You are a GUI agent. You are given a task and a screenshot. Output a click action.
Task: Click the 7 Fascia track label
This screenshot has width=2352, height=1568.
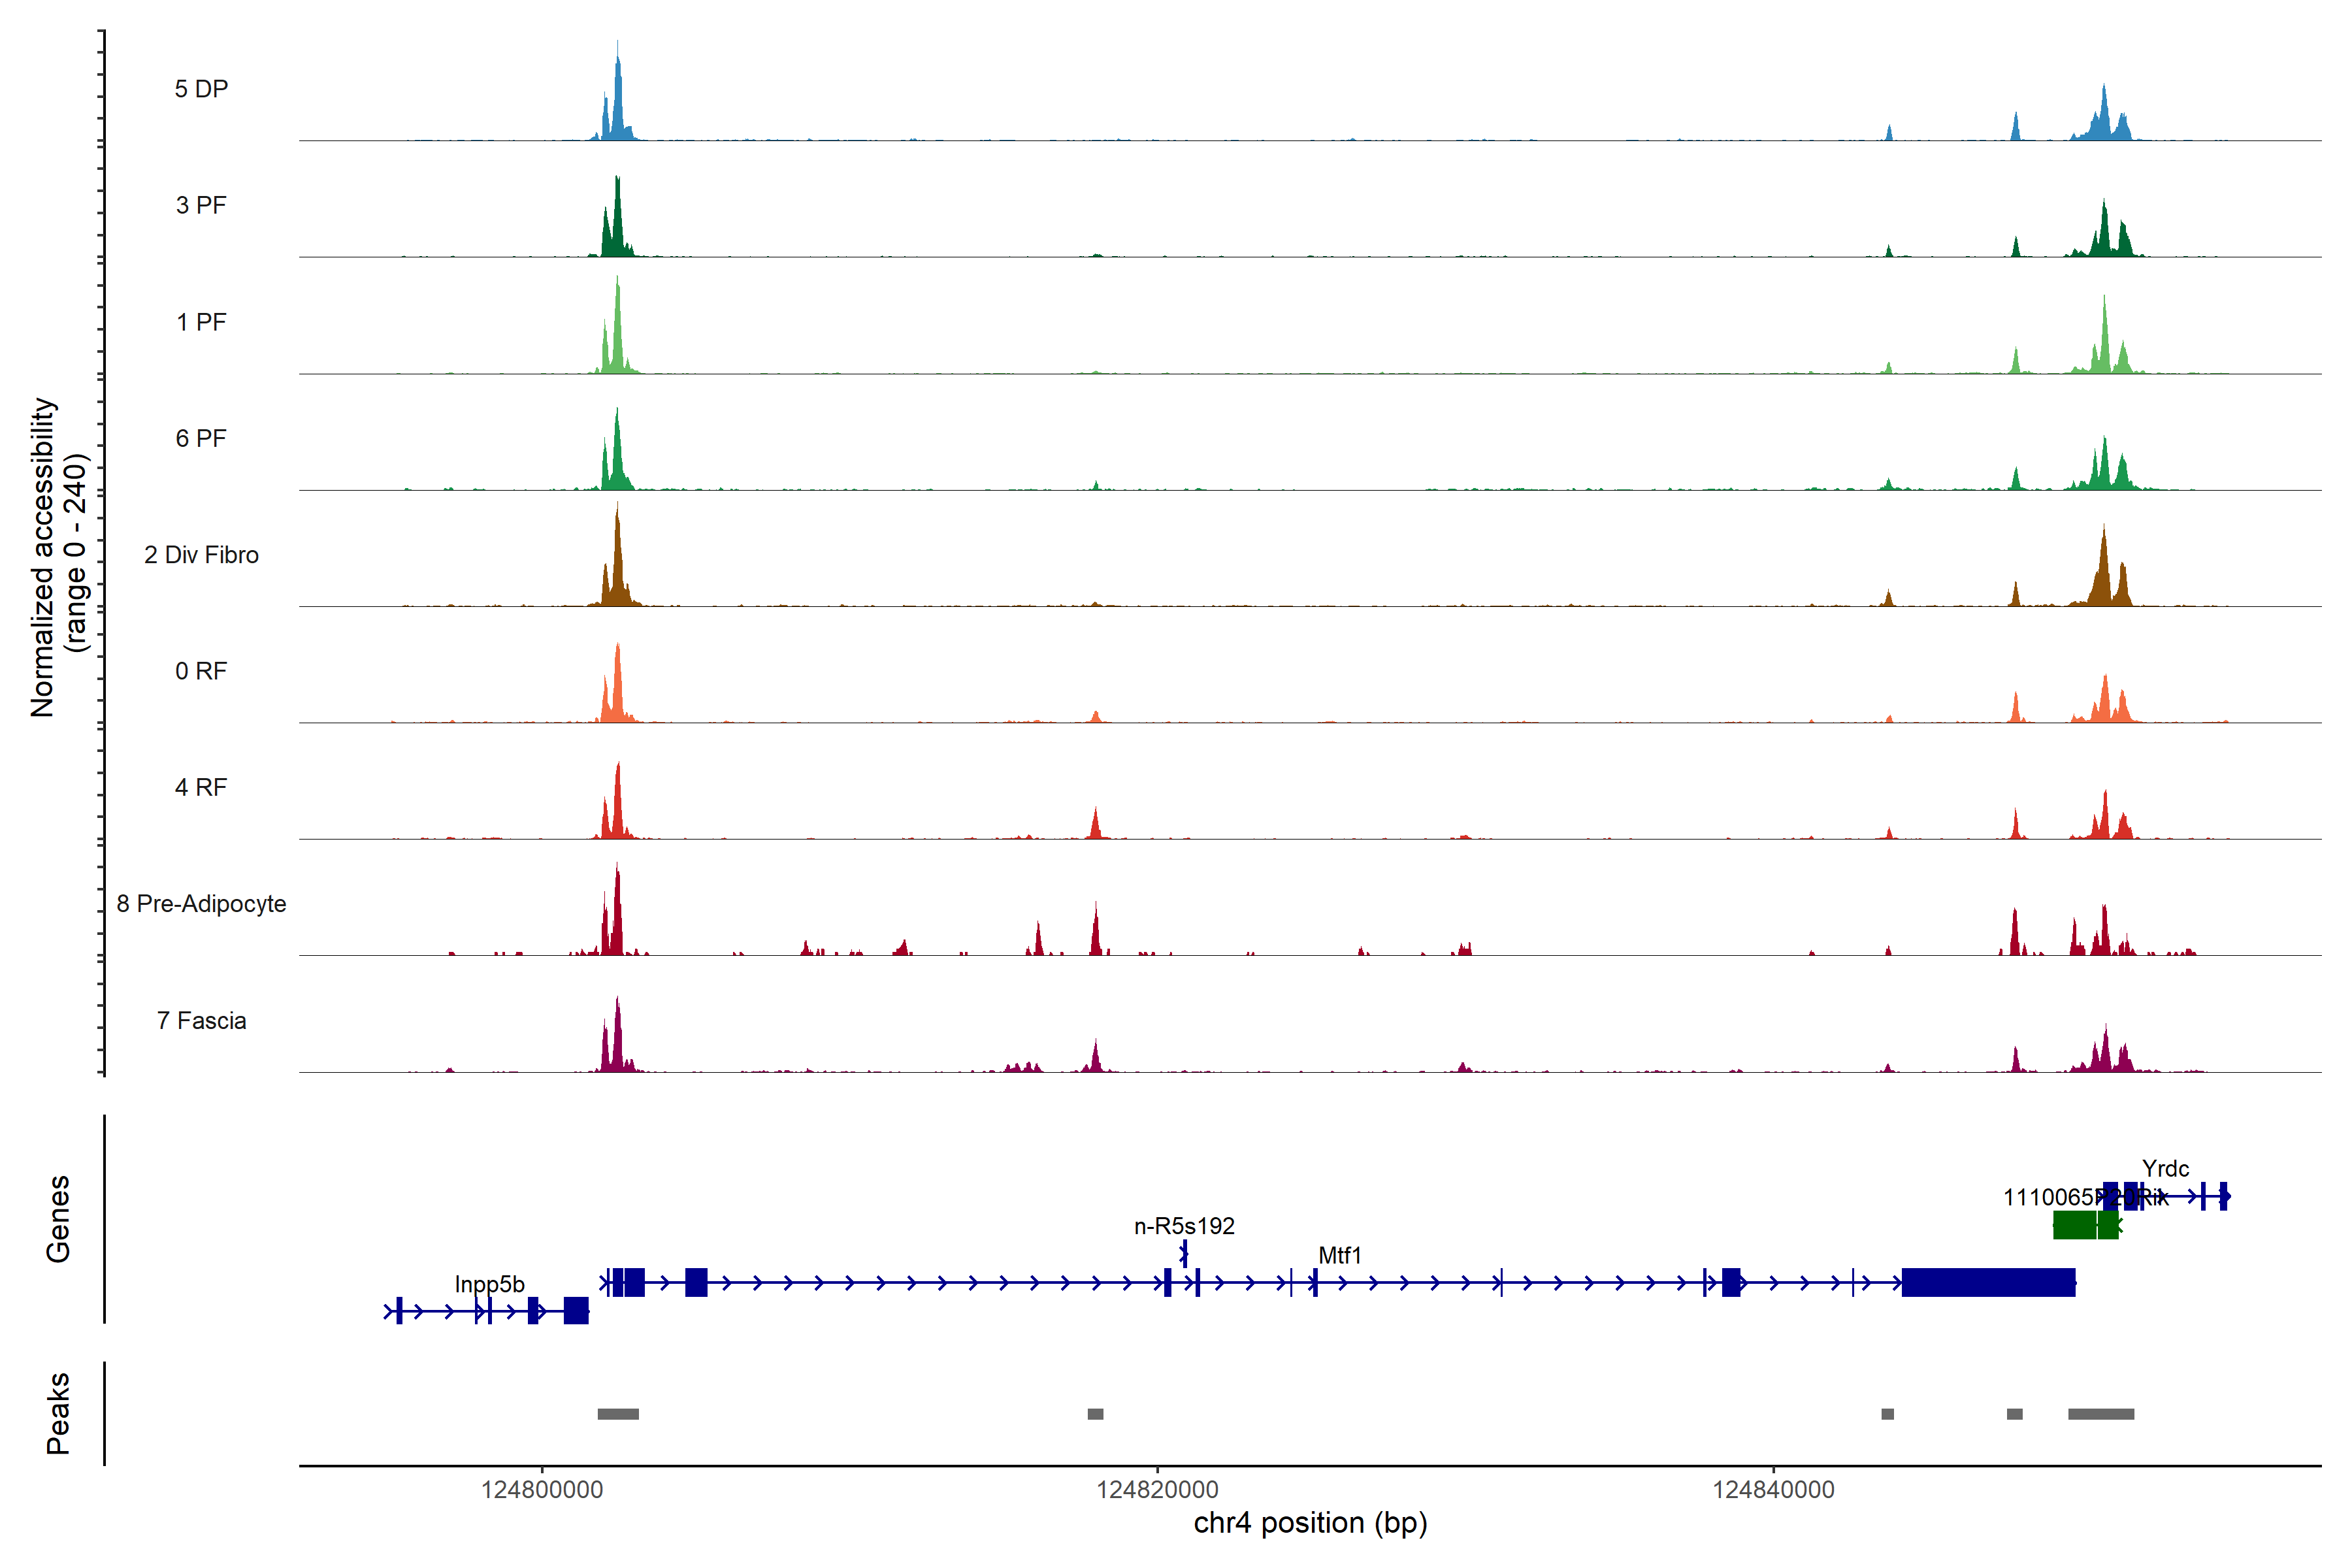201,1020
